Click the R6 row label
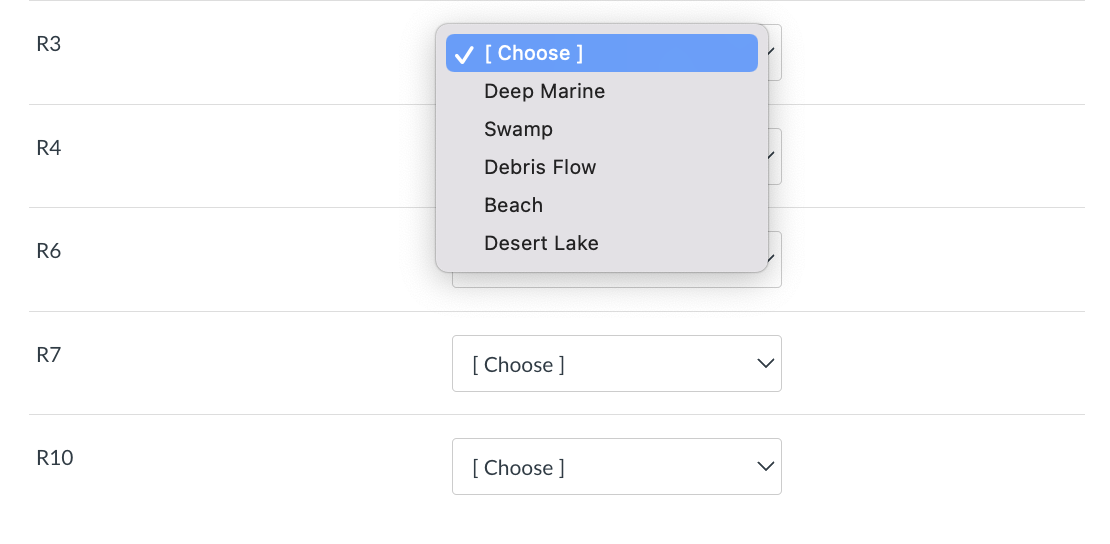 (49, 251)
